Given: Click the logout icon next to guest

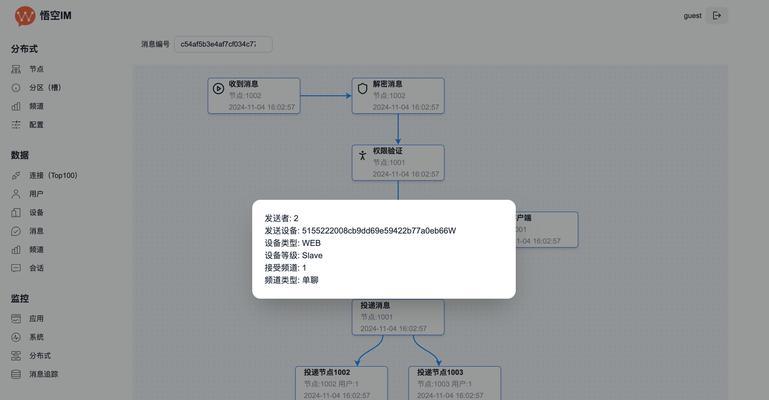Looking at the screenshot, I should (717, 16).
